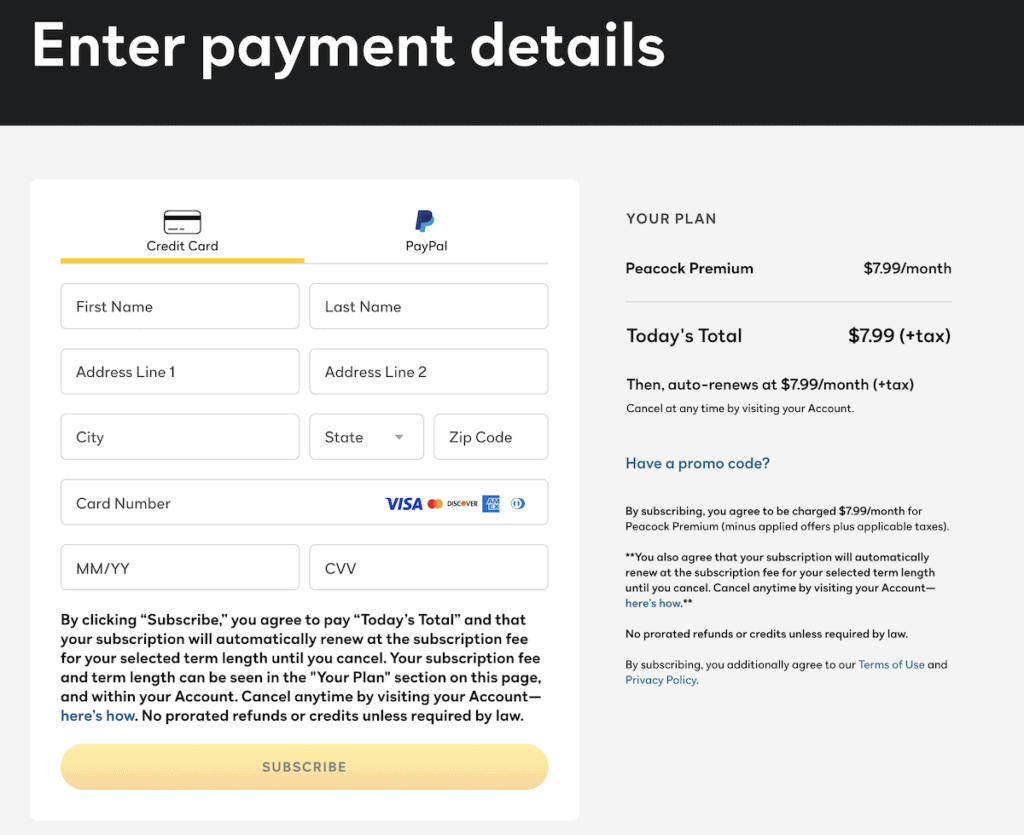Open the Terms of Use link
The height and width of the screenshot is (835, 1024).
(x=891, y=664)
